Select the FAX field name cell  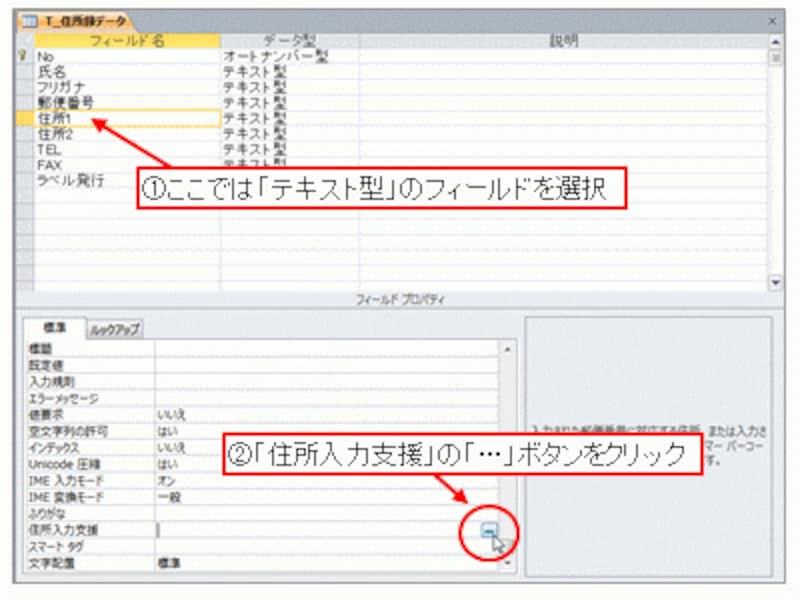pos(127,165)
